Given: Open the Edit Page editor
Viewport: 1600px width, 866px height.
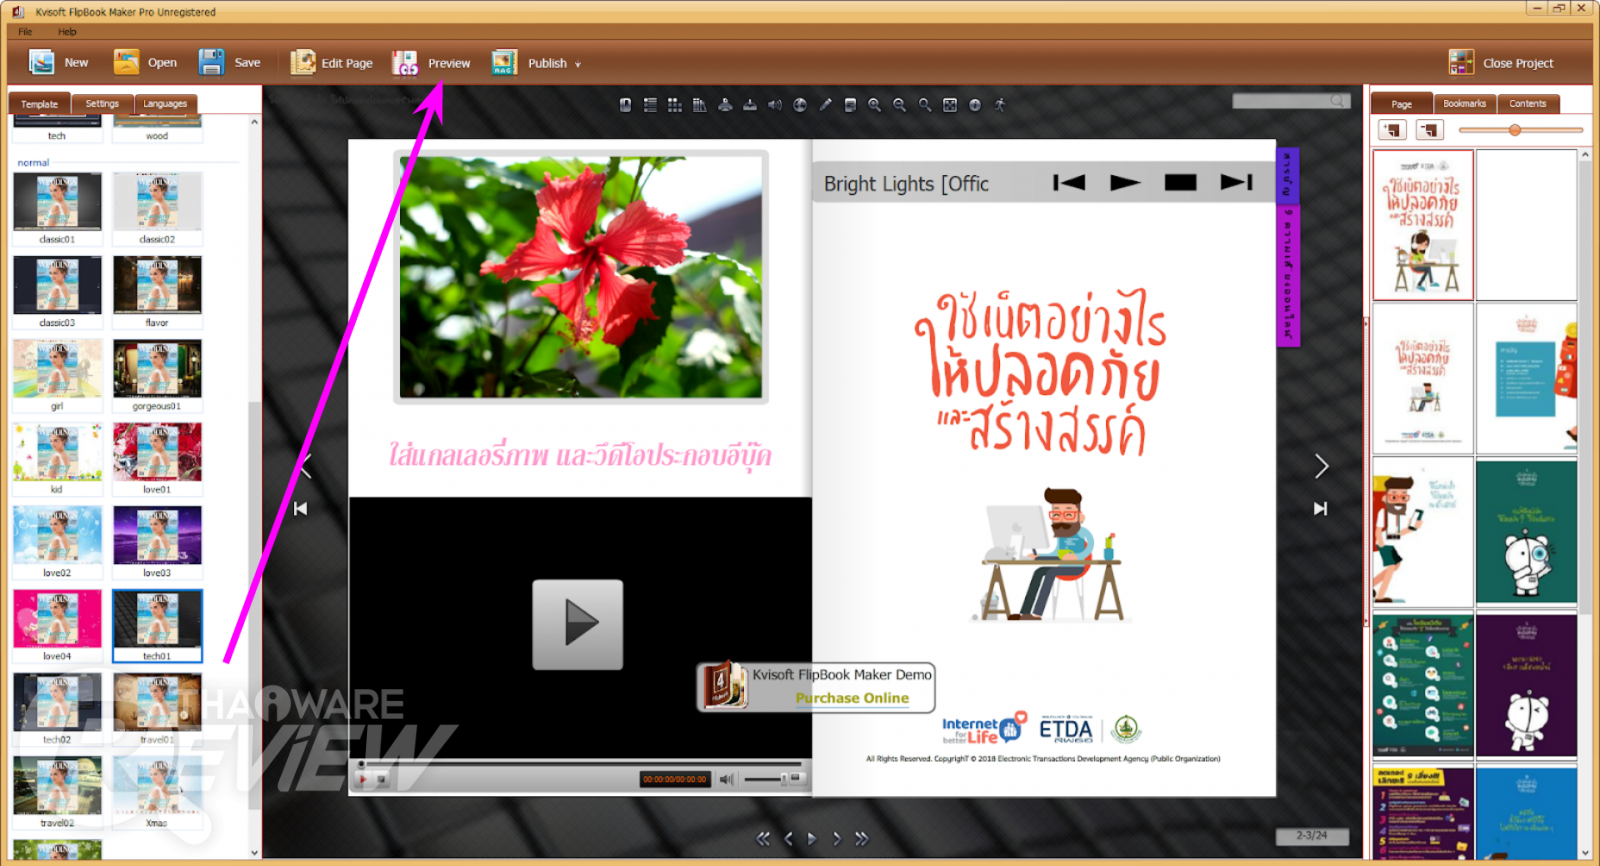Looking at the screenshot, I should click(331, 62).
